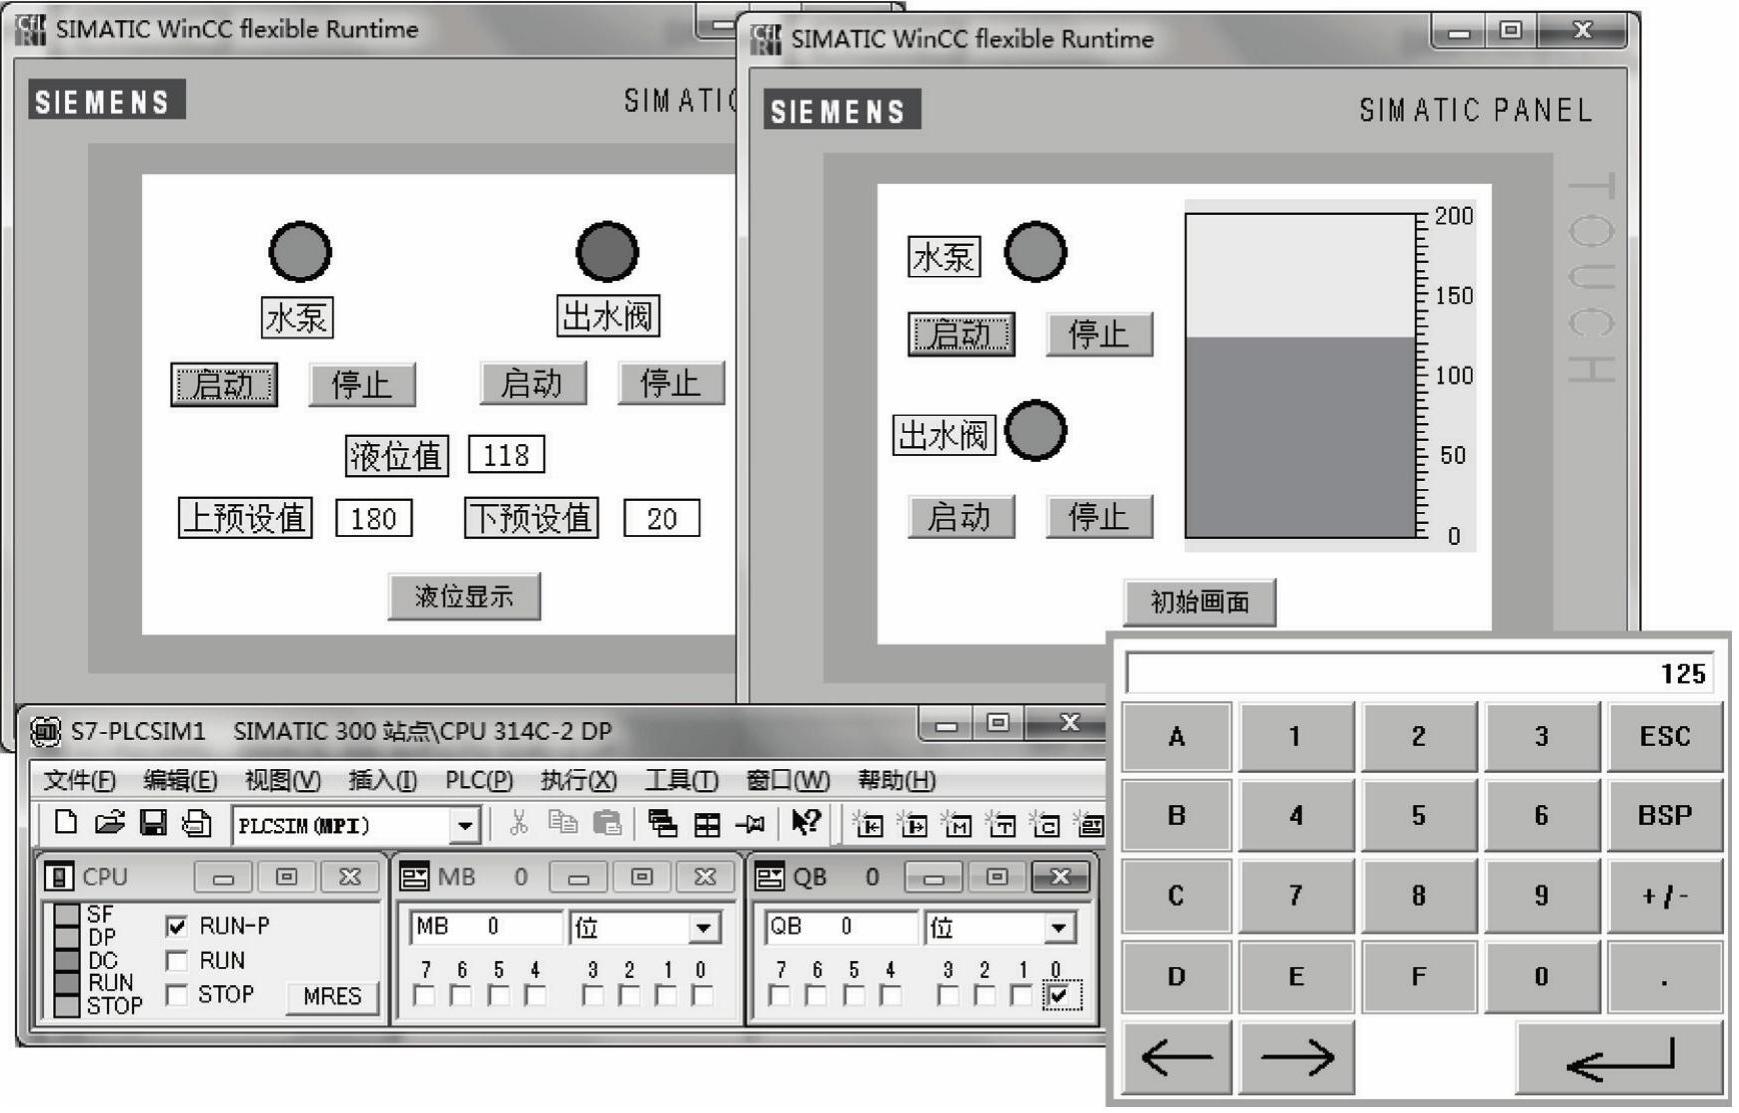Click the Print icon in PLCSIM toolbar
Image resolution: width=1739 pixels, height=1113 pixels.
point(197,824)
